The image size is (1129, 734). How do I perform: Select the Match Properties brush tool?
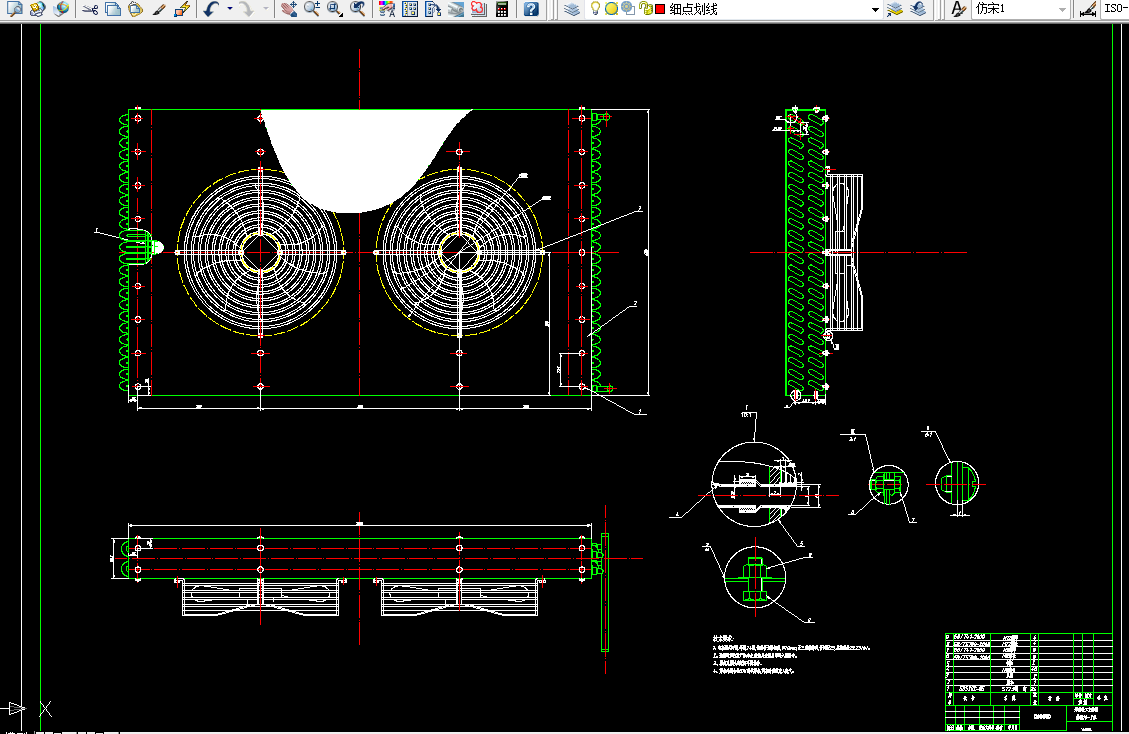click(x=159, y=9)
